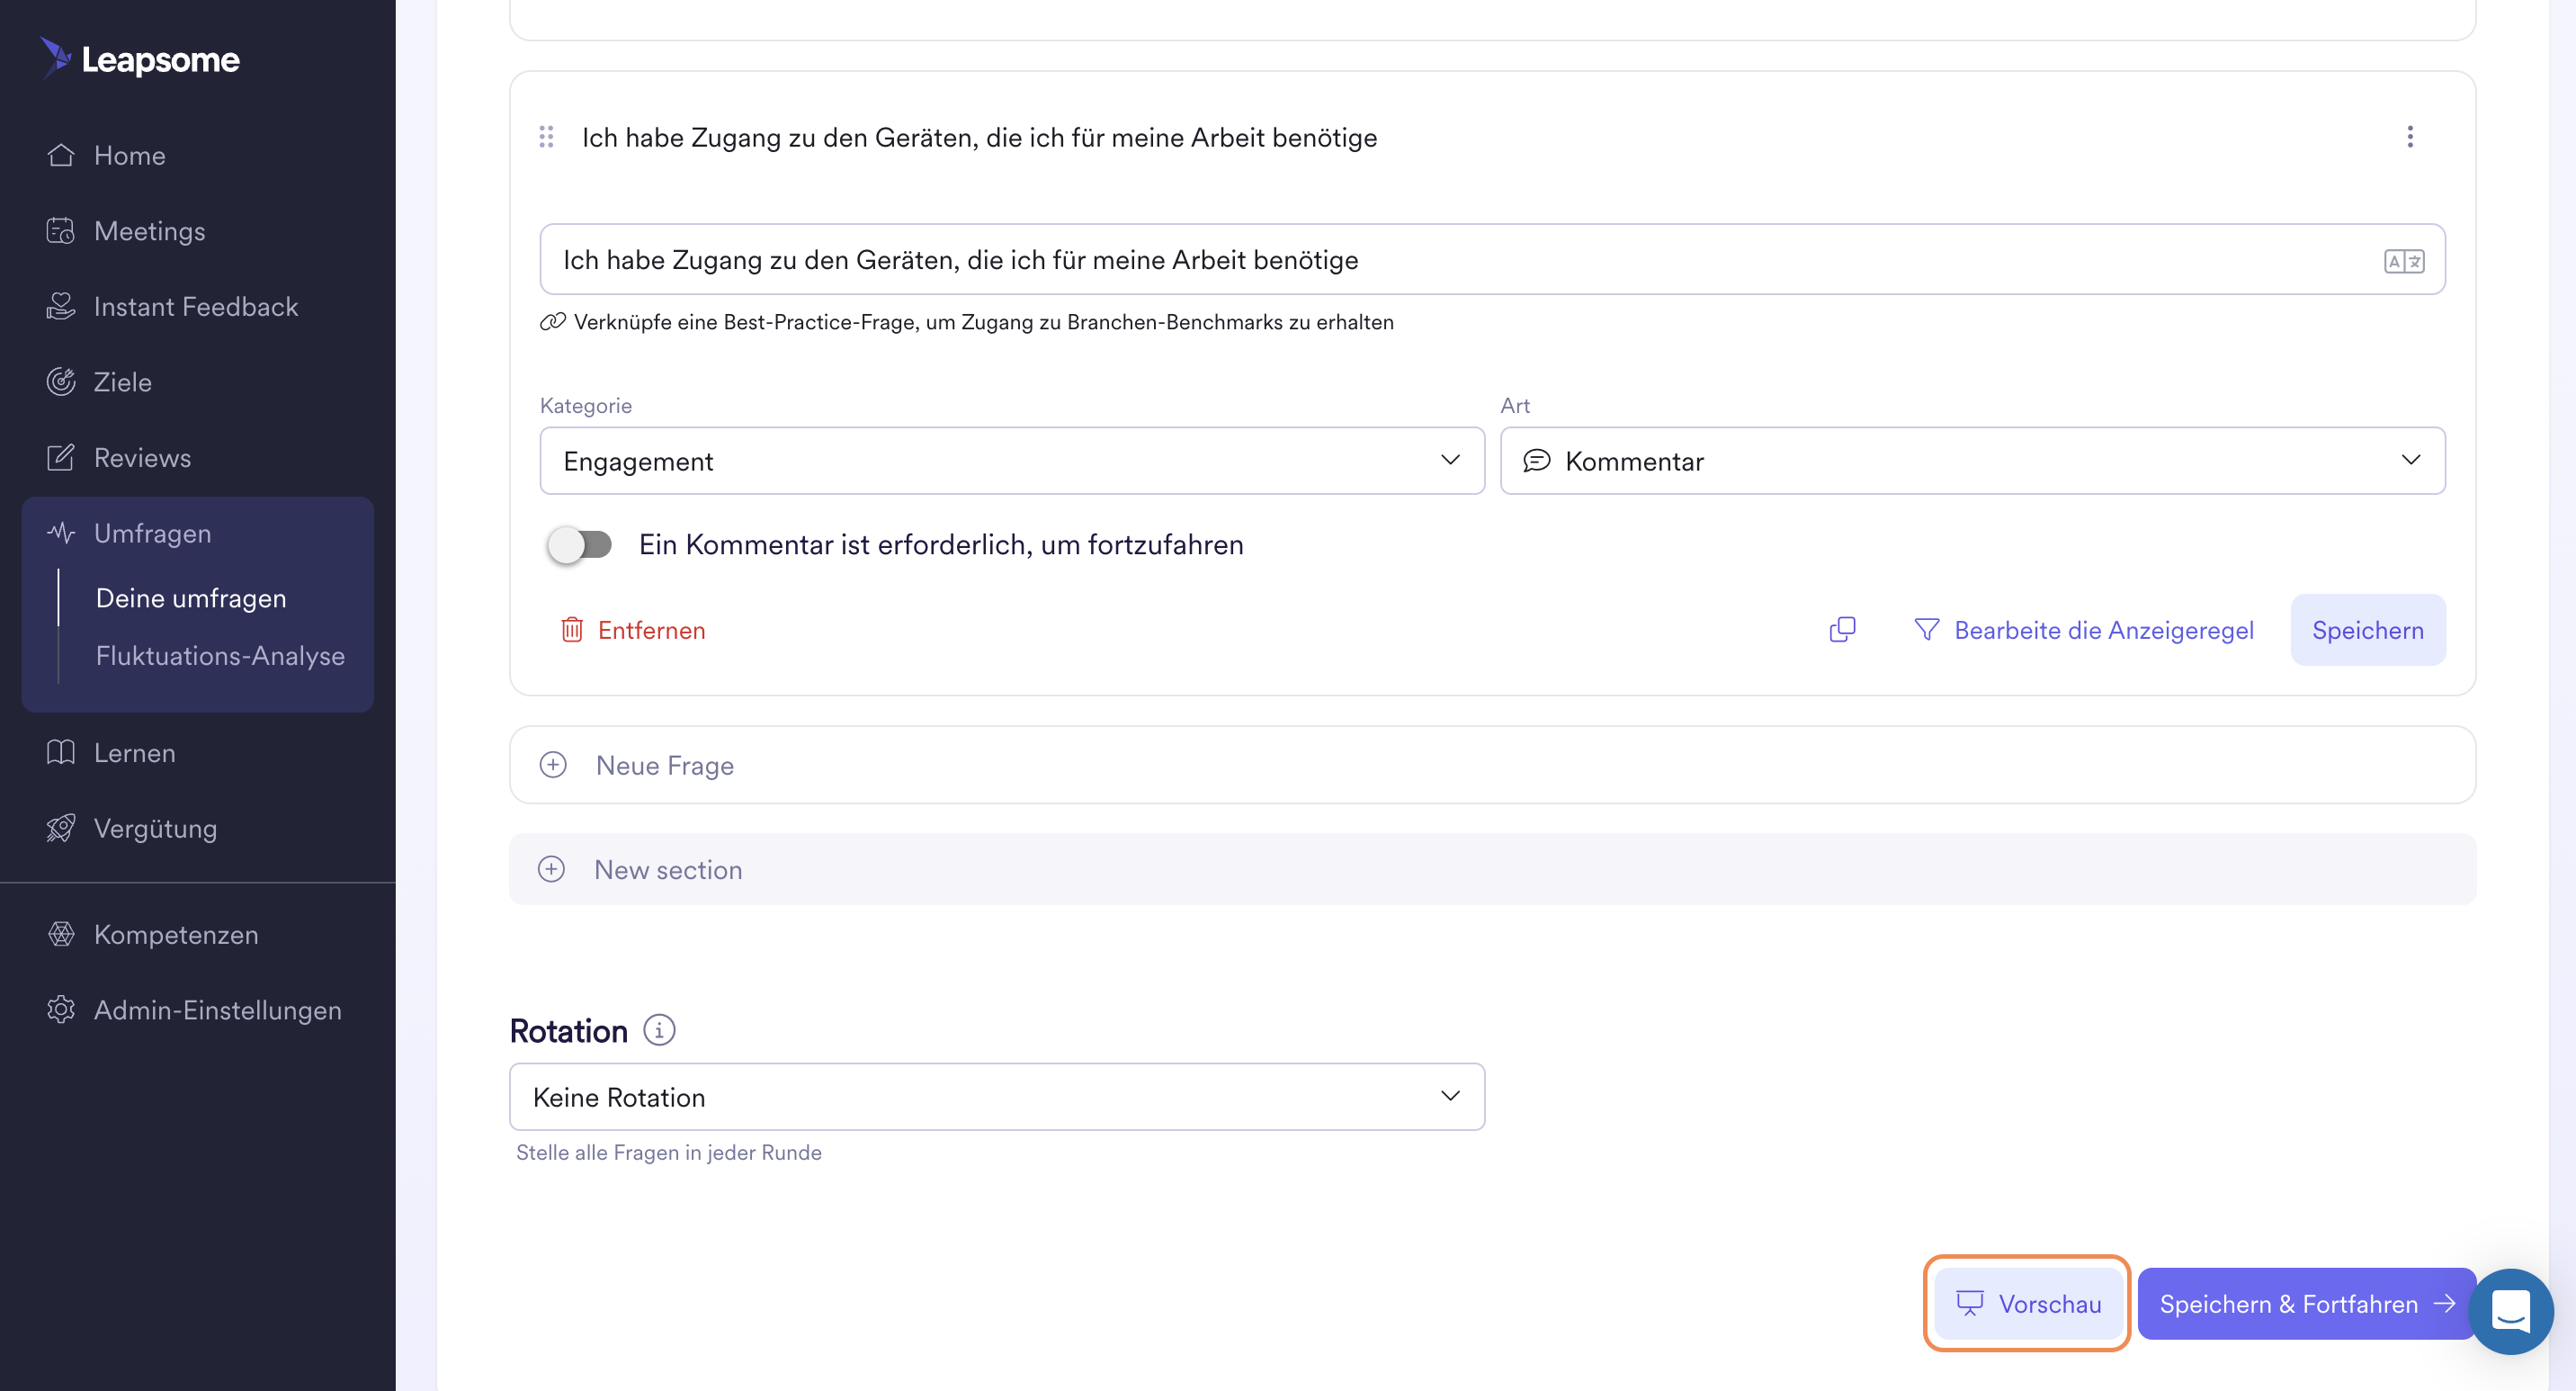Click the Speichern button

point(2367,630)
